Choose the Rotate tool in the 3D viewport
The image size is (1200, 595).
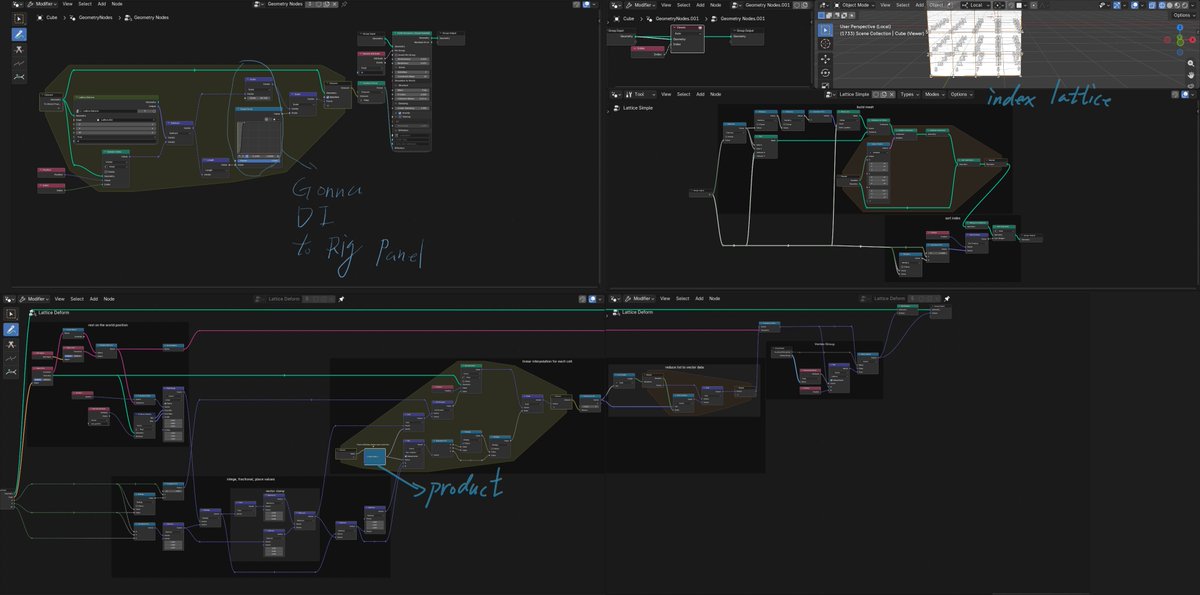tap(825, 73)
